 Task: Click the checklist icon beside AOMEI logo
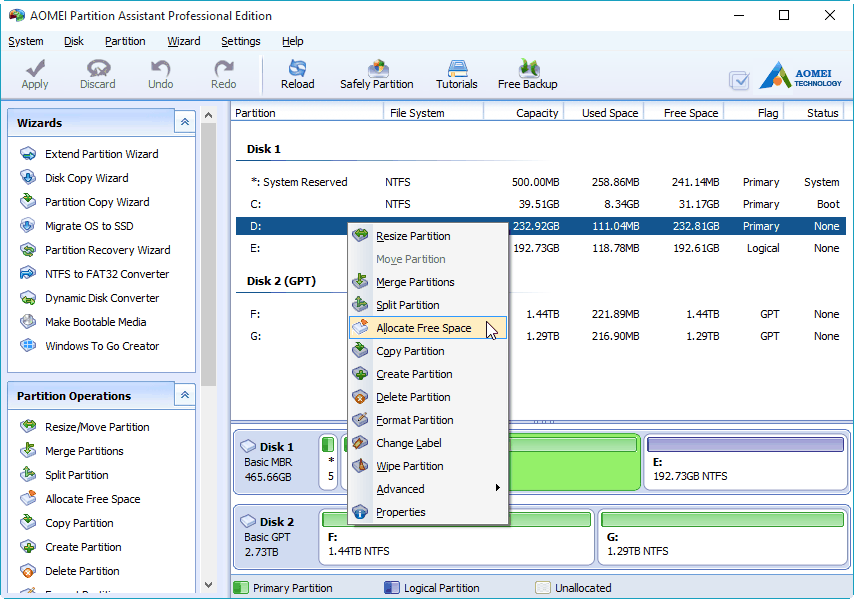(x=739, y=80)
